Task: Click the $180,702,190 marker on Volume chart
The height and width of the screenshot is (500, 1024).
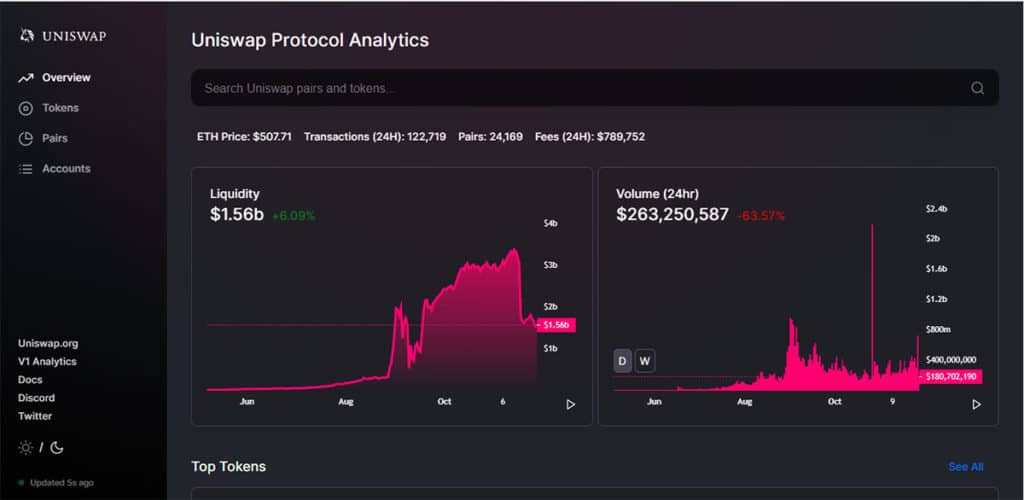Action: pyautogui.click(x=950, y=377)
